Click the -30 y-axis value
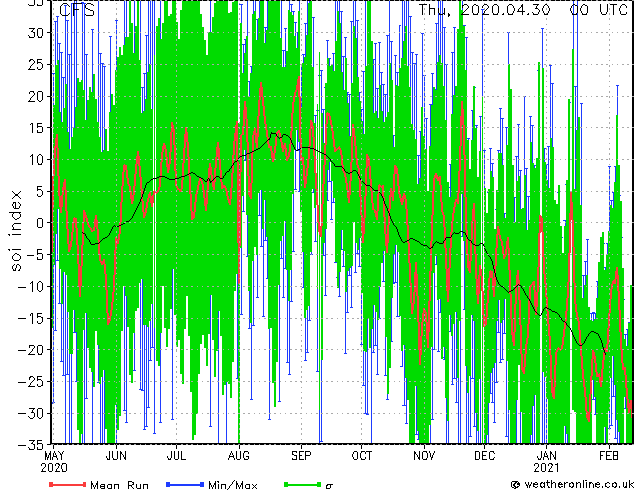This screenshot has width=634, height=490. pyautogui.click(x=31, y=413)
